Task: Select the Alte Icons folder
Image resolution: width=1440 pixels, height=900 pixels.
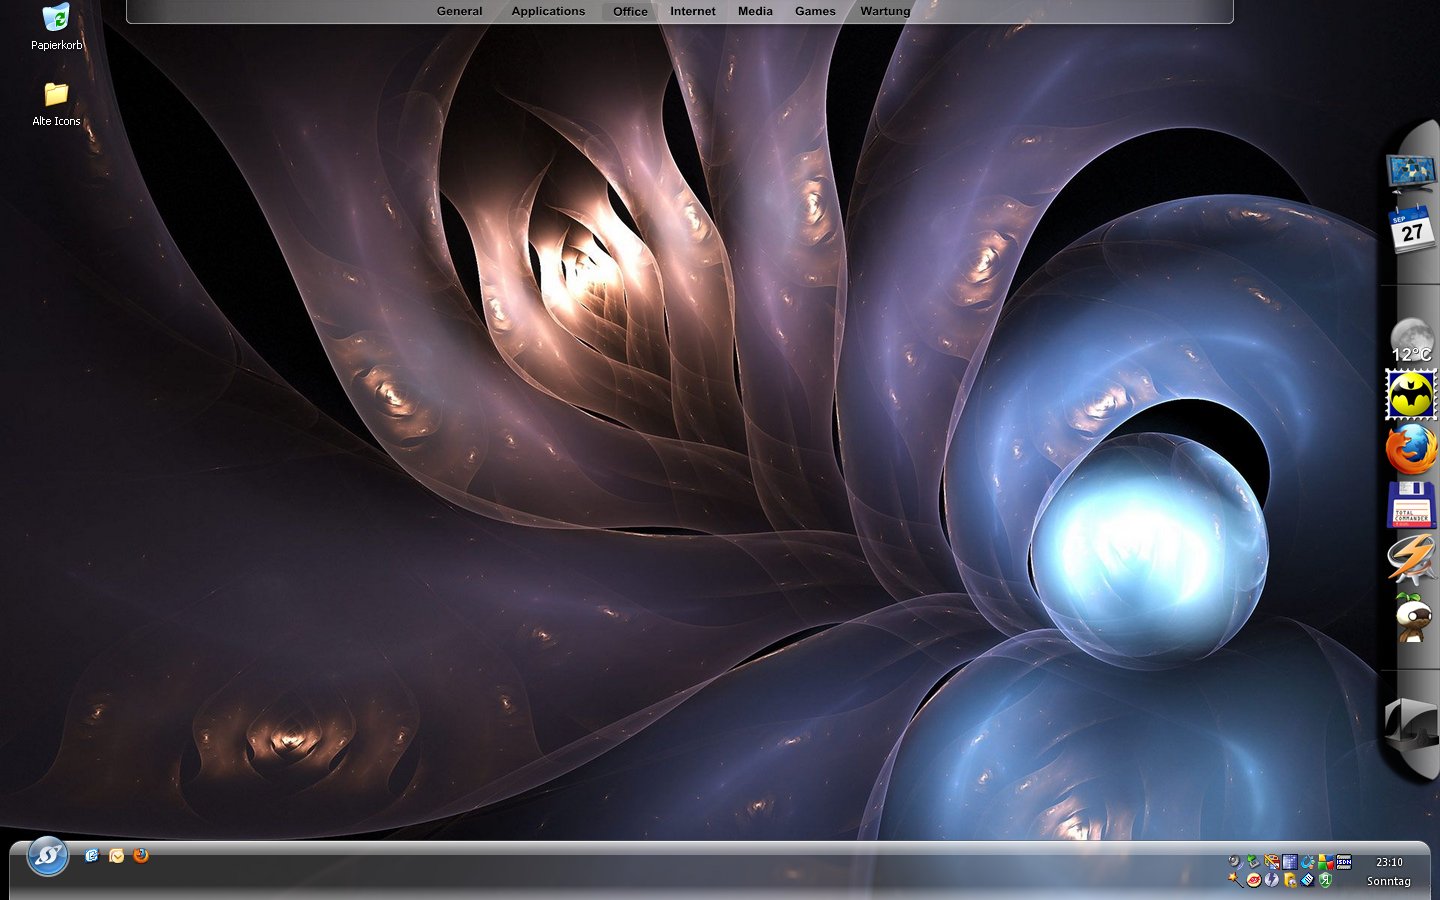Action: click(56, 104)
